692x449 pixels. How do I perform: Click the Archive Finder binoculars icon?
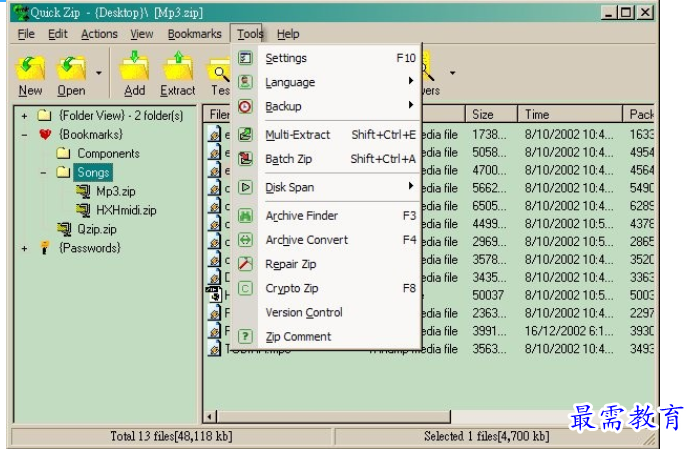245,215
